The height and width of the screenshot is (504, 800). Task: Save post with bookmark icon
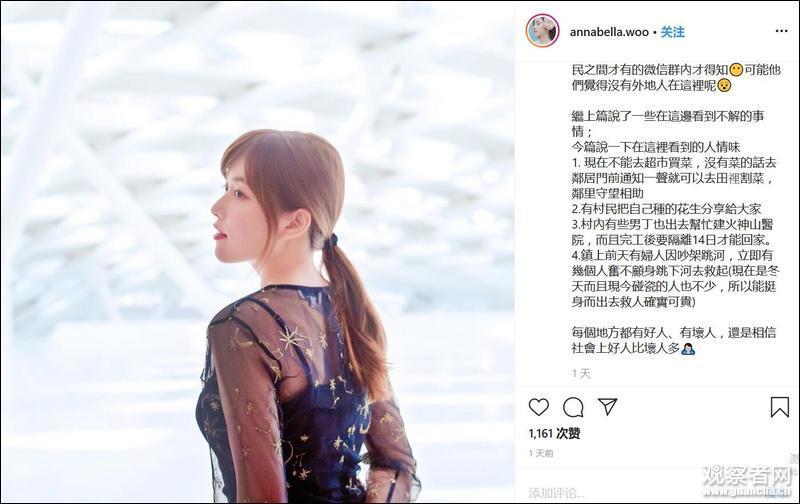(x=780, y=407)
